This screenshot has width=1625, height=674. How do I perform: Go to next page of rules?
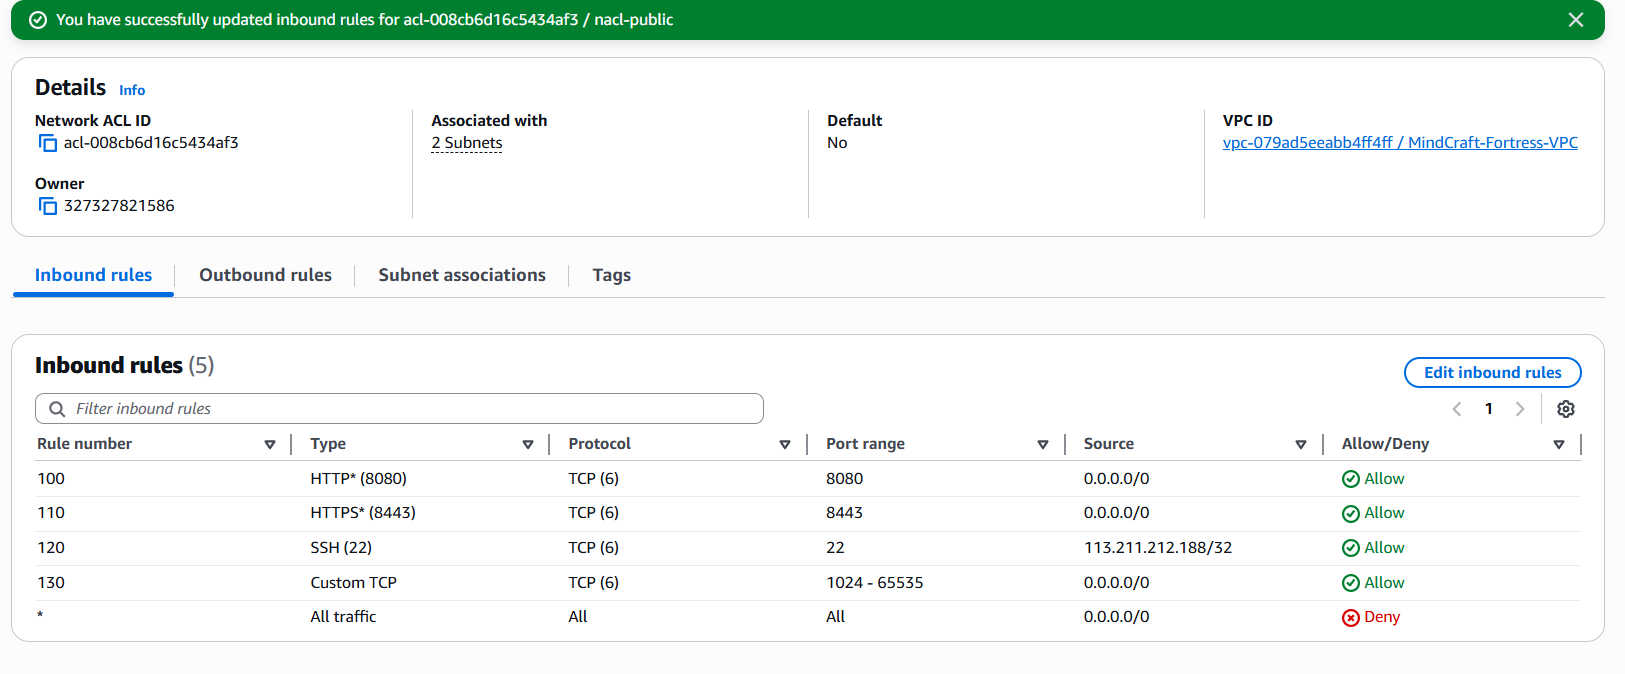pos(1520,409)
